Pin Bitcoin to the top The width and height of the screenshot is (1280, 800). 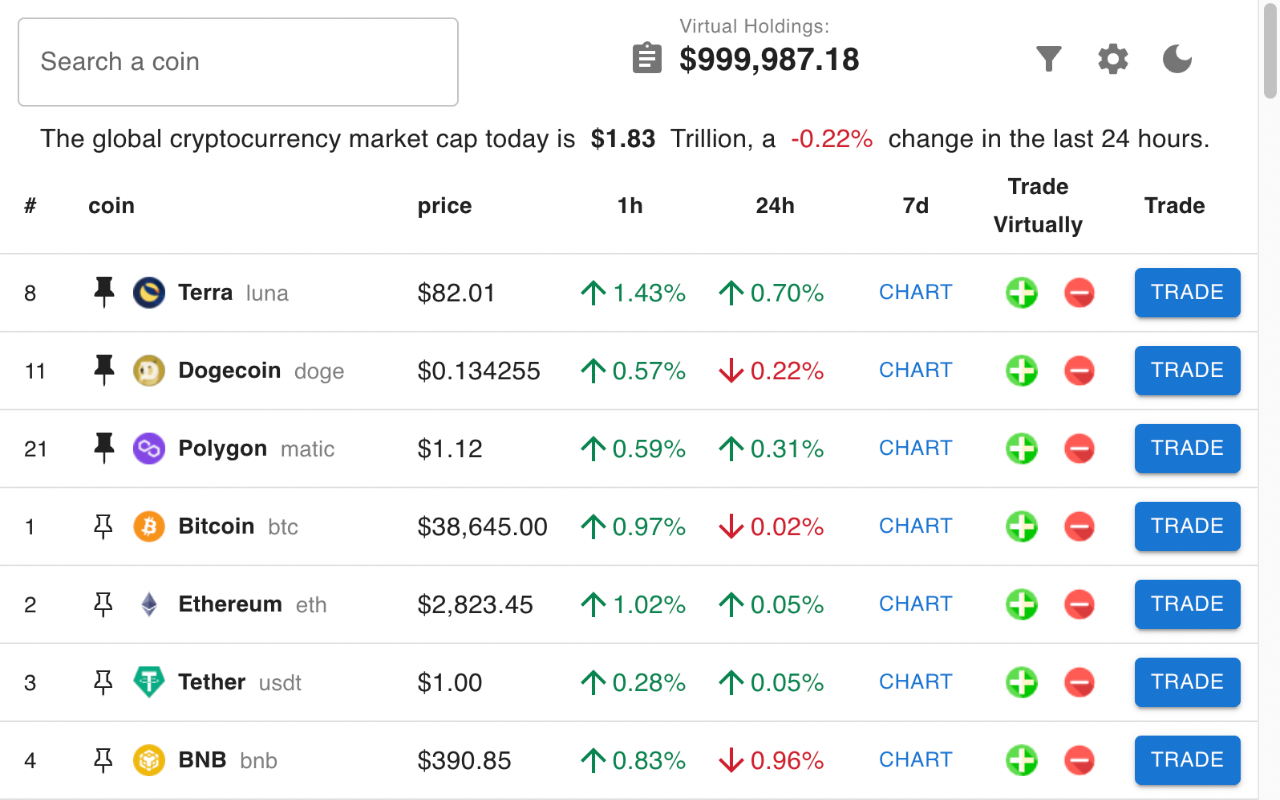(x=103, y=527)
